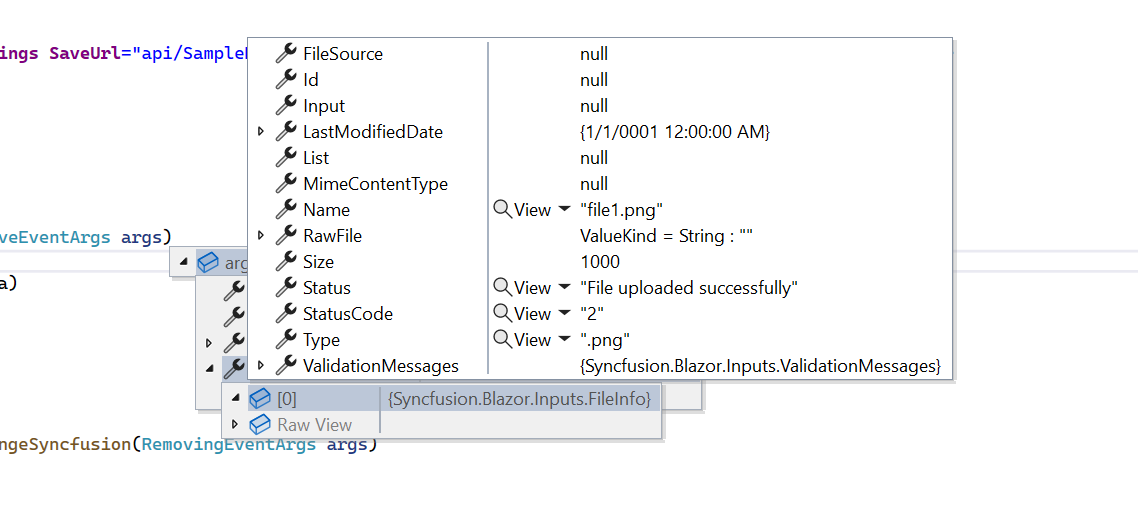Open the visualizer dropdown arrow for Name
Image resolution: width=1138 pixels, height=526 pixels.
click(x=565, y=211)
